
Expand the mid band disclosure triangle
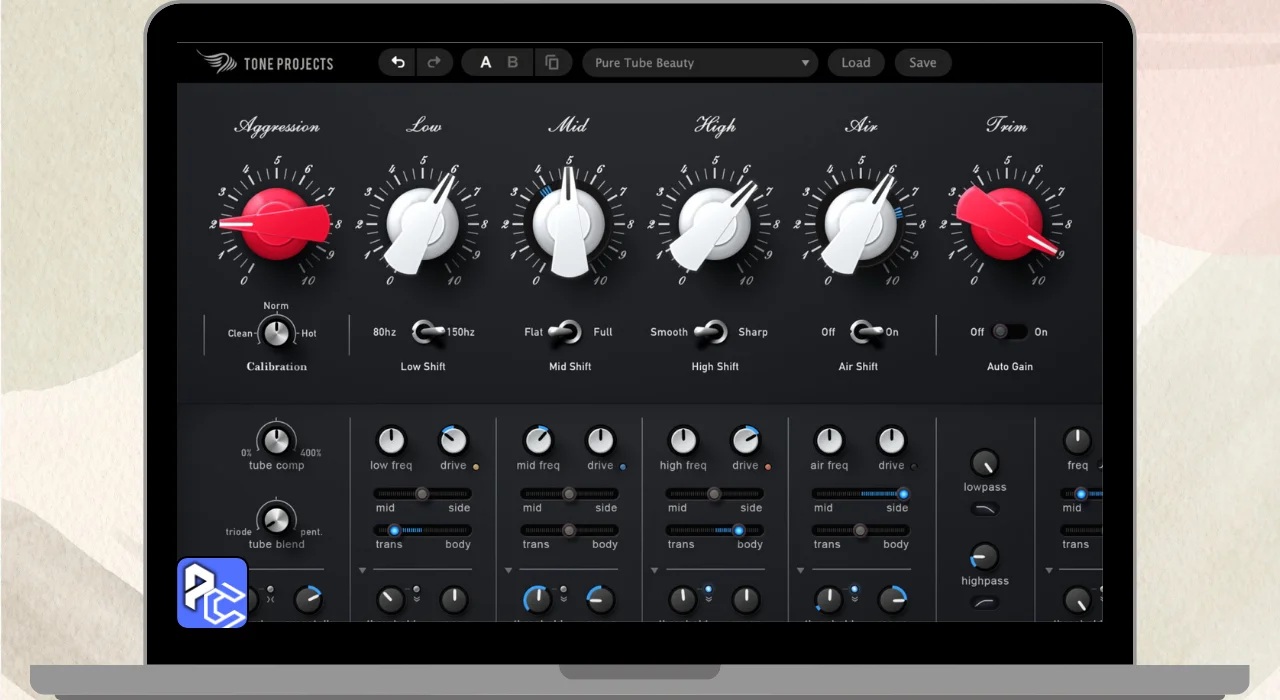[x=509, y=571]
